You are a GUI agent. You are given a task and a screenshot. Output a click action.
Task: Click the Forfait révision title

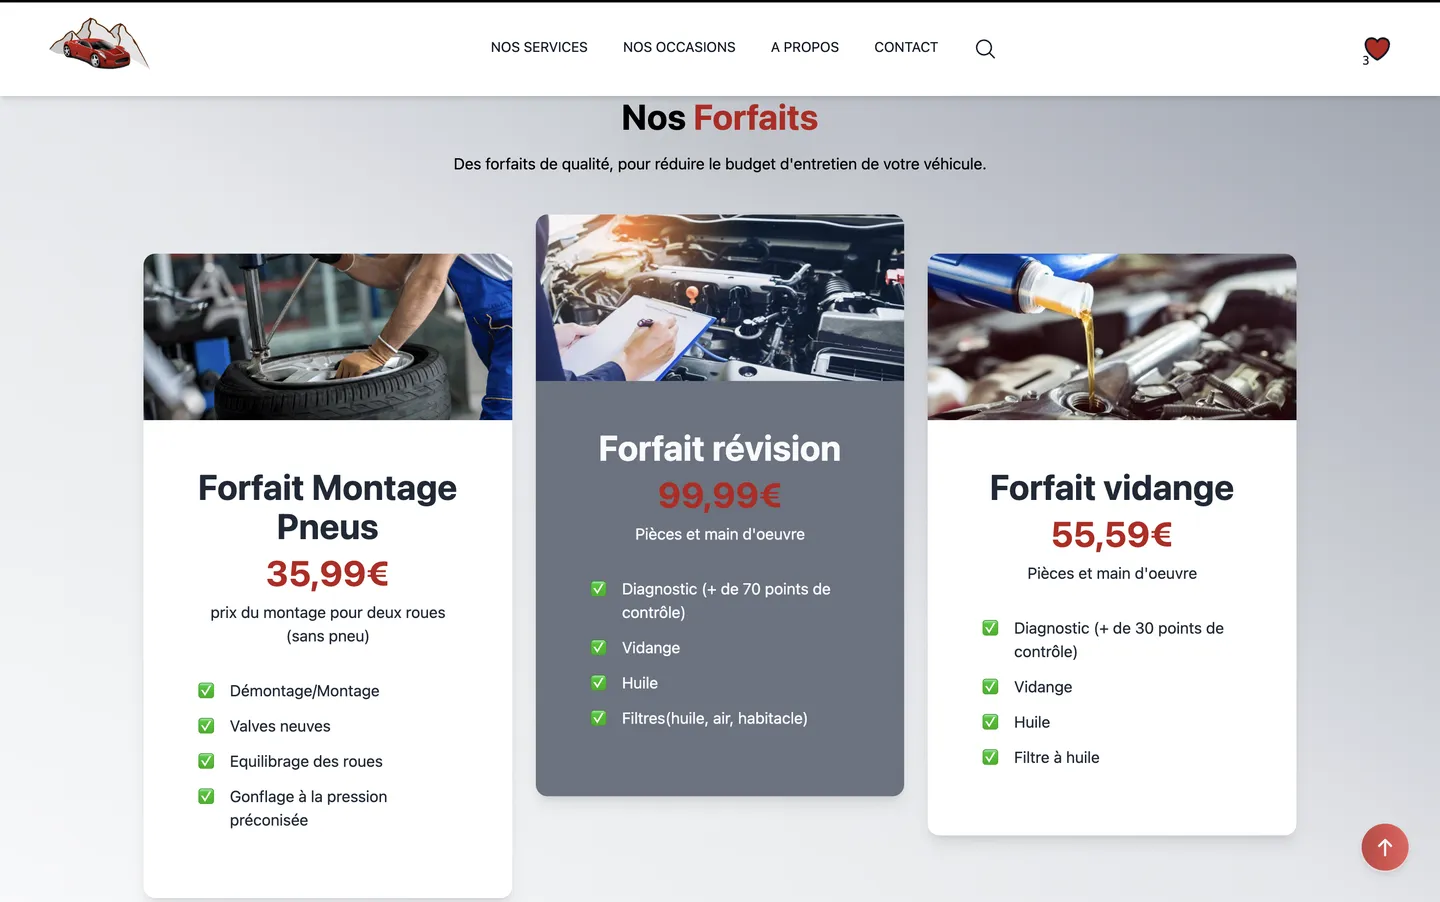[x=720, y=449]
